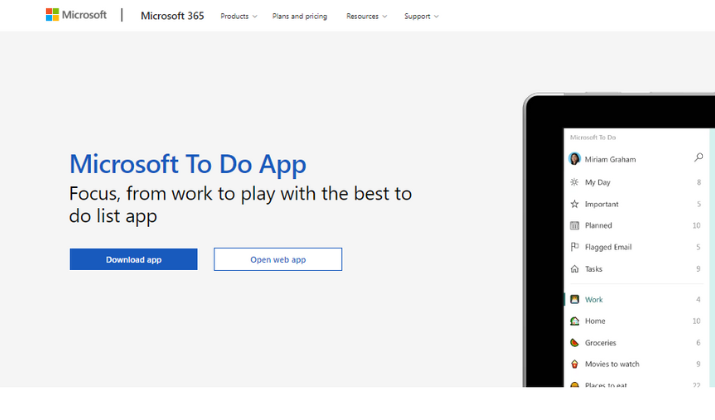Click the Focus, from work to play tagline
Image resolution: width=715 pixels, height=420 pixels.
click(240, 205)
